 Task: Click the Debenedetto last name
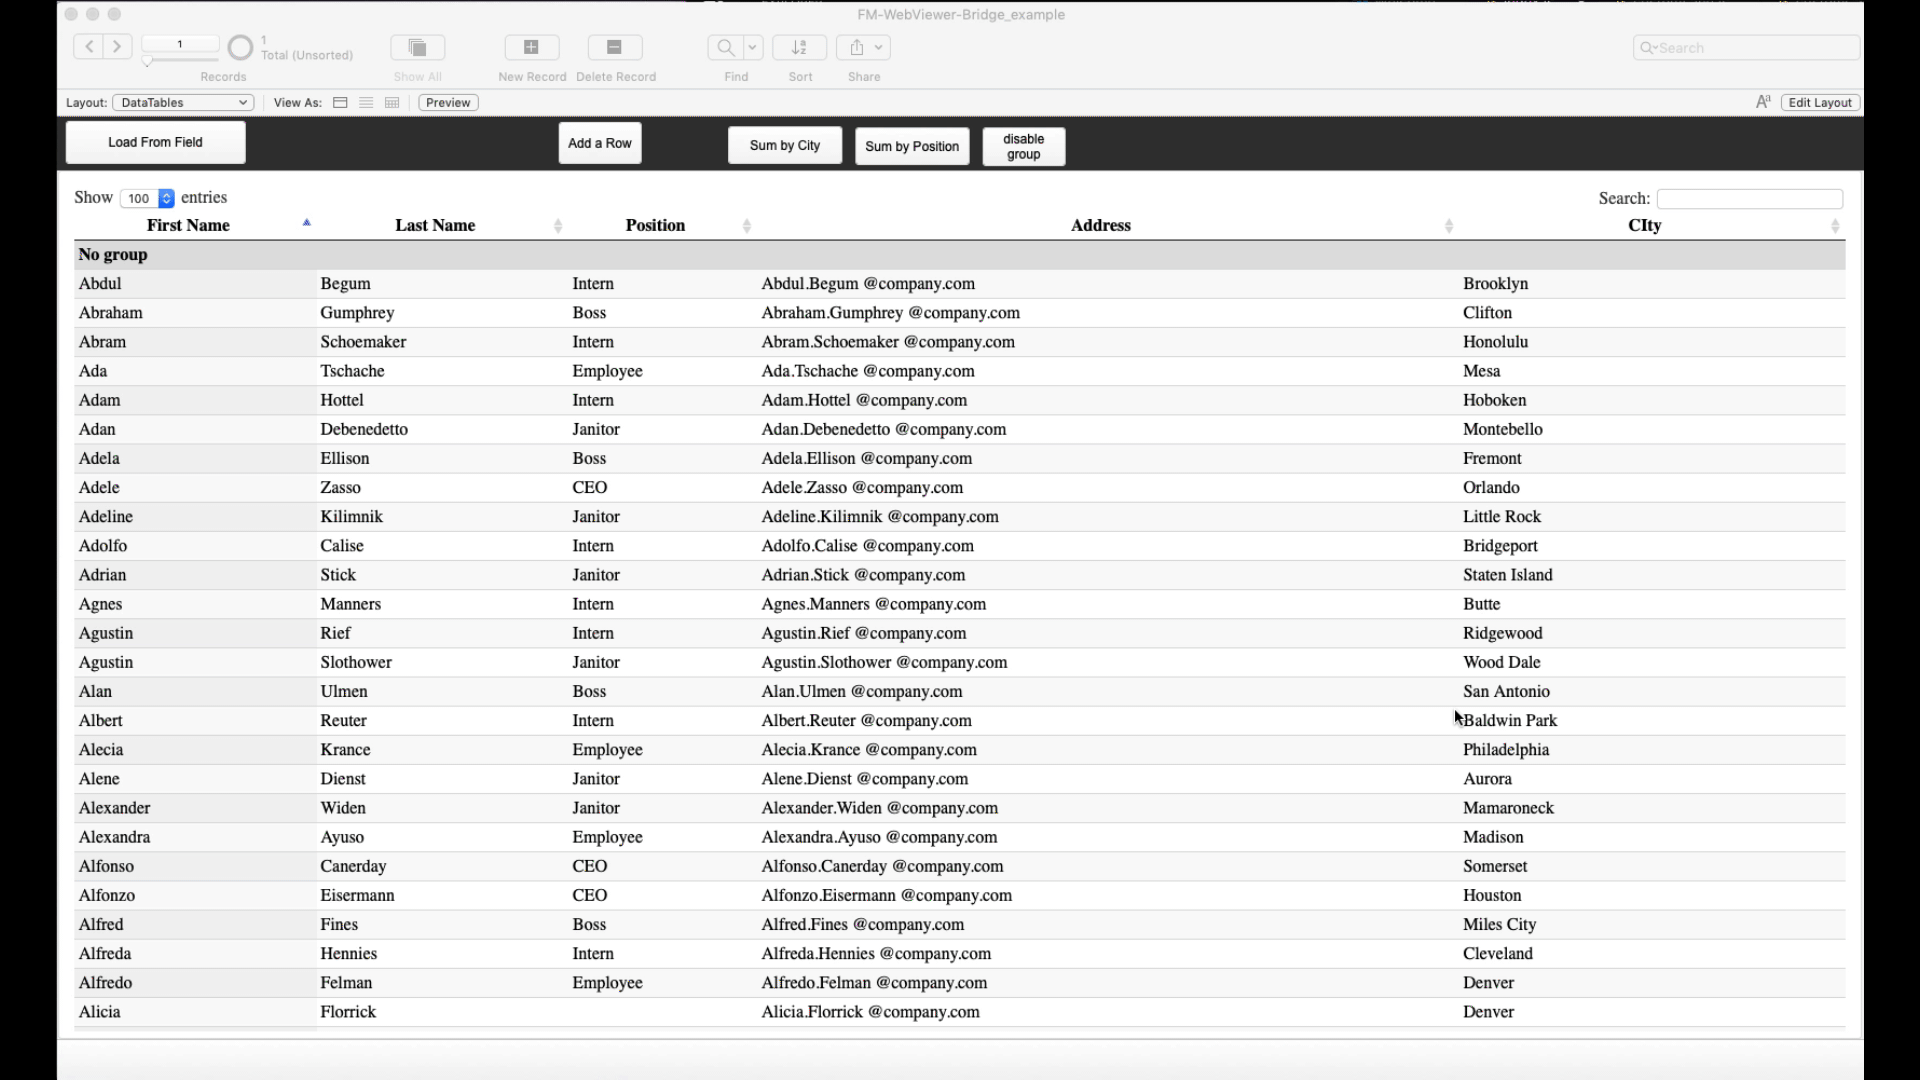click(364, 429)
